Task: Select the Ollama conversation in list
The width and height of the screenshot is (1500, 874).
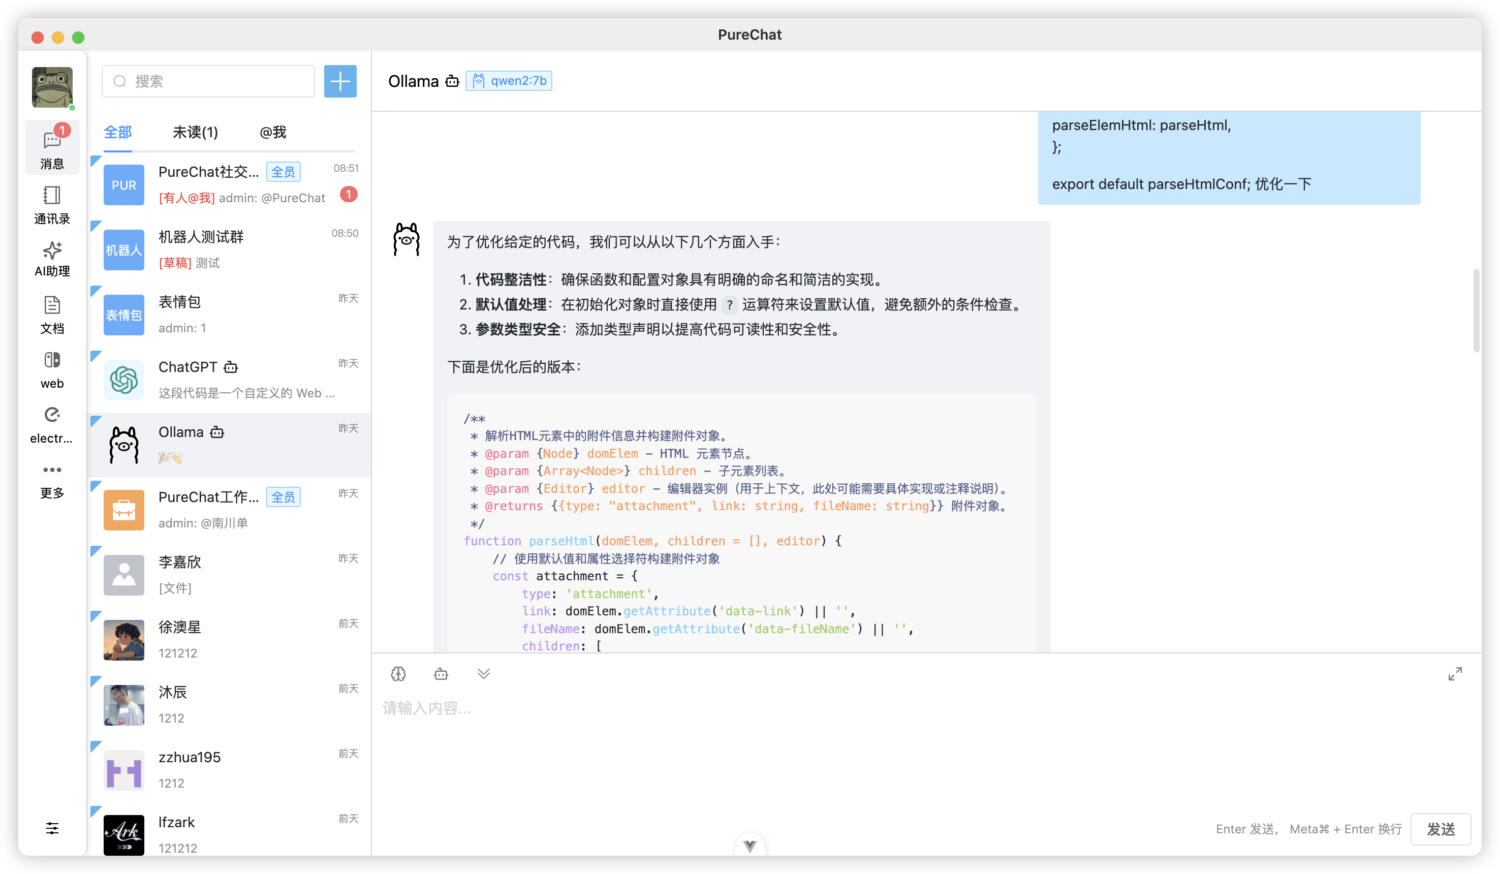Action: point(230,445)
